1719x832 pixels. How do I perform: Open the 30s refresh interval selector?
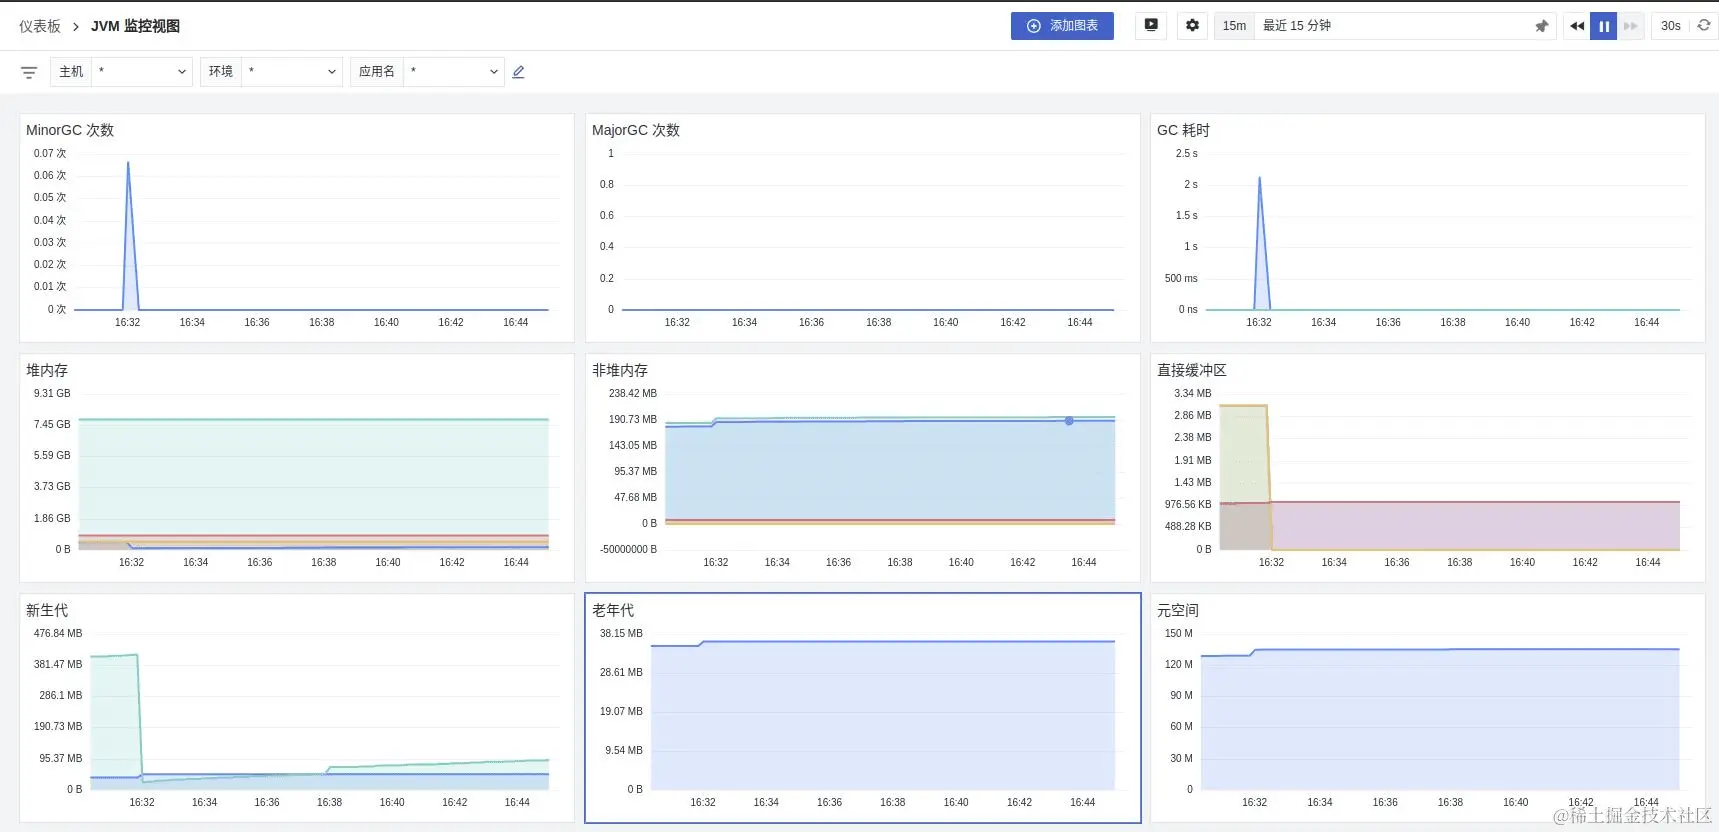coord(1671,26)
